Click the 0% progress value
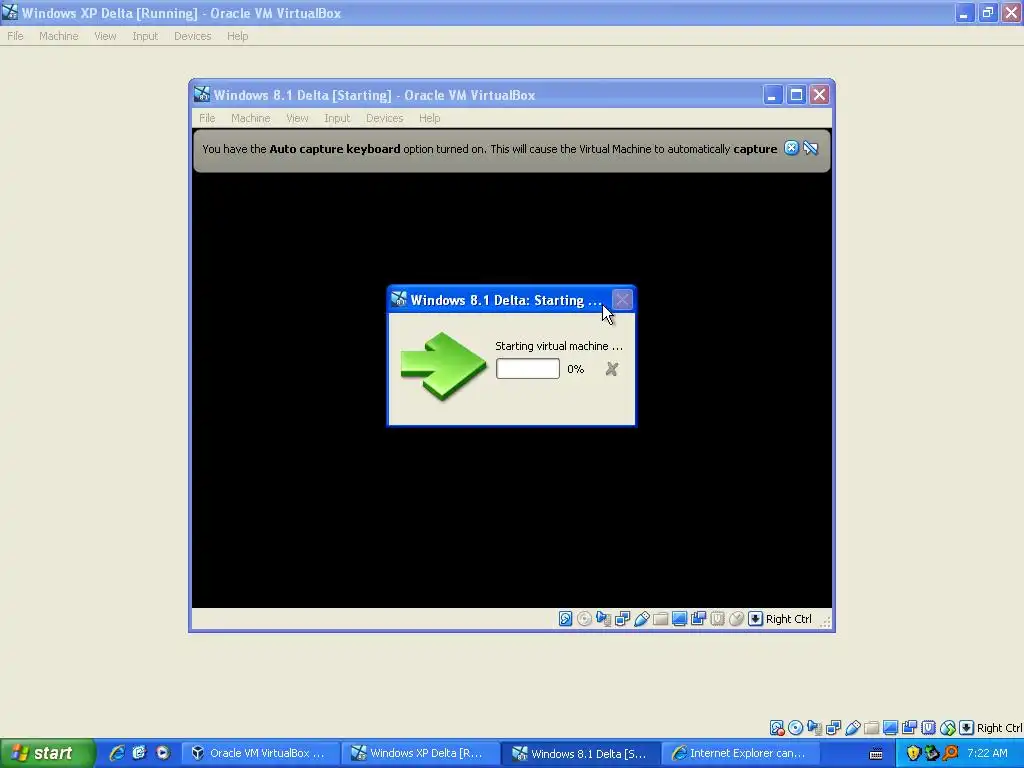Image resolution: width=1024 pixels, height=768 pixels. 575,369
